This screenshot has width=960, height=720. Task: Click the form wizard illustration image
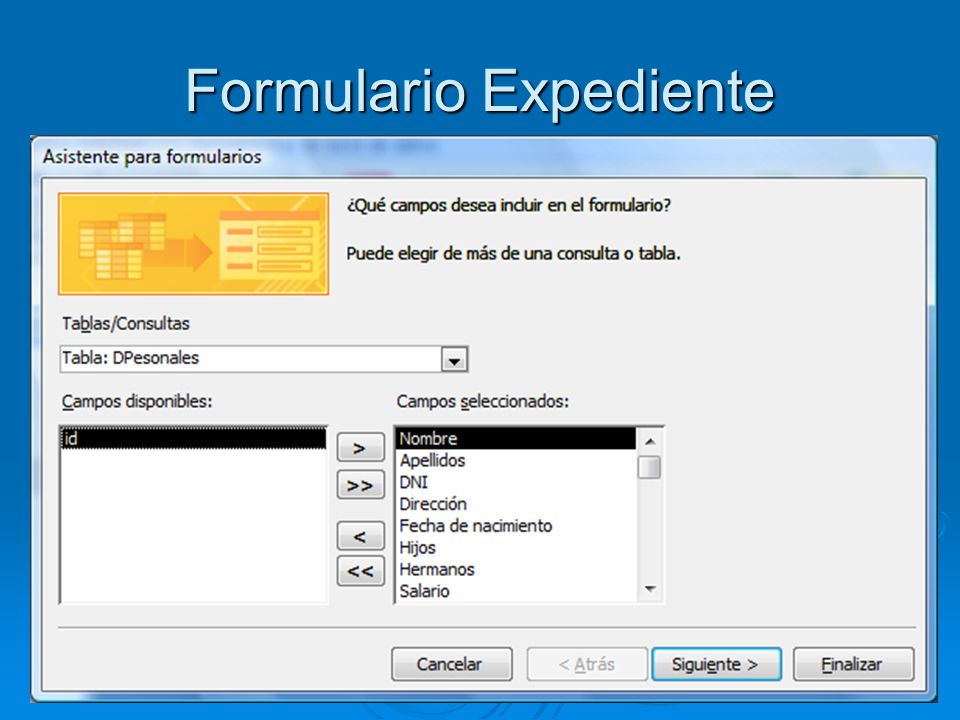point(193,244)
